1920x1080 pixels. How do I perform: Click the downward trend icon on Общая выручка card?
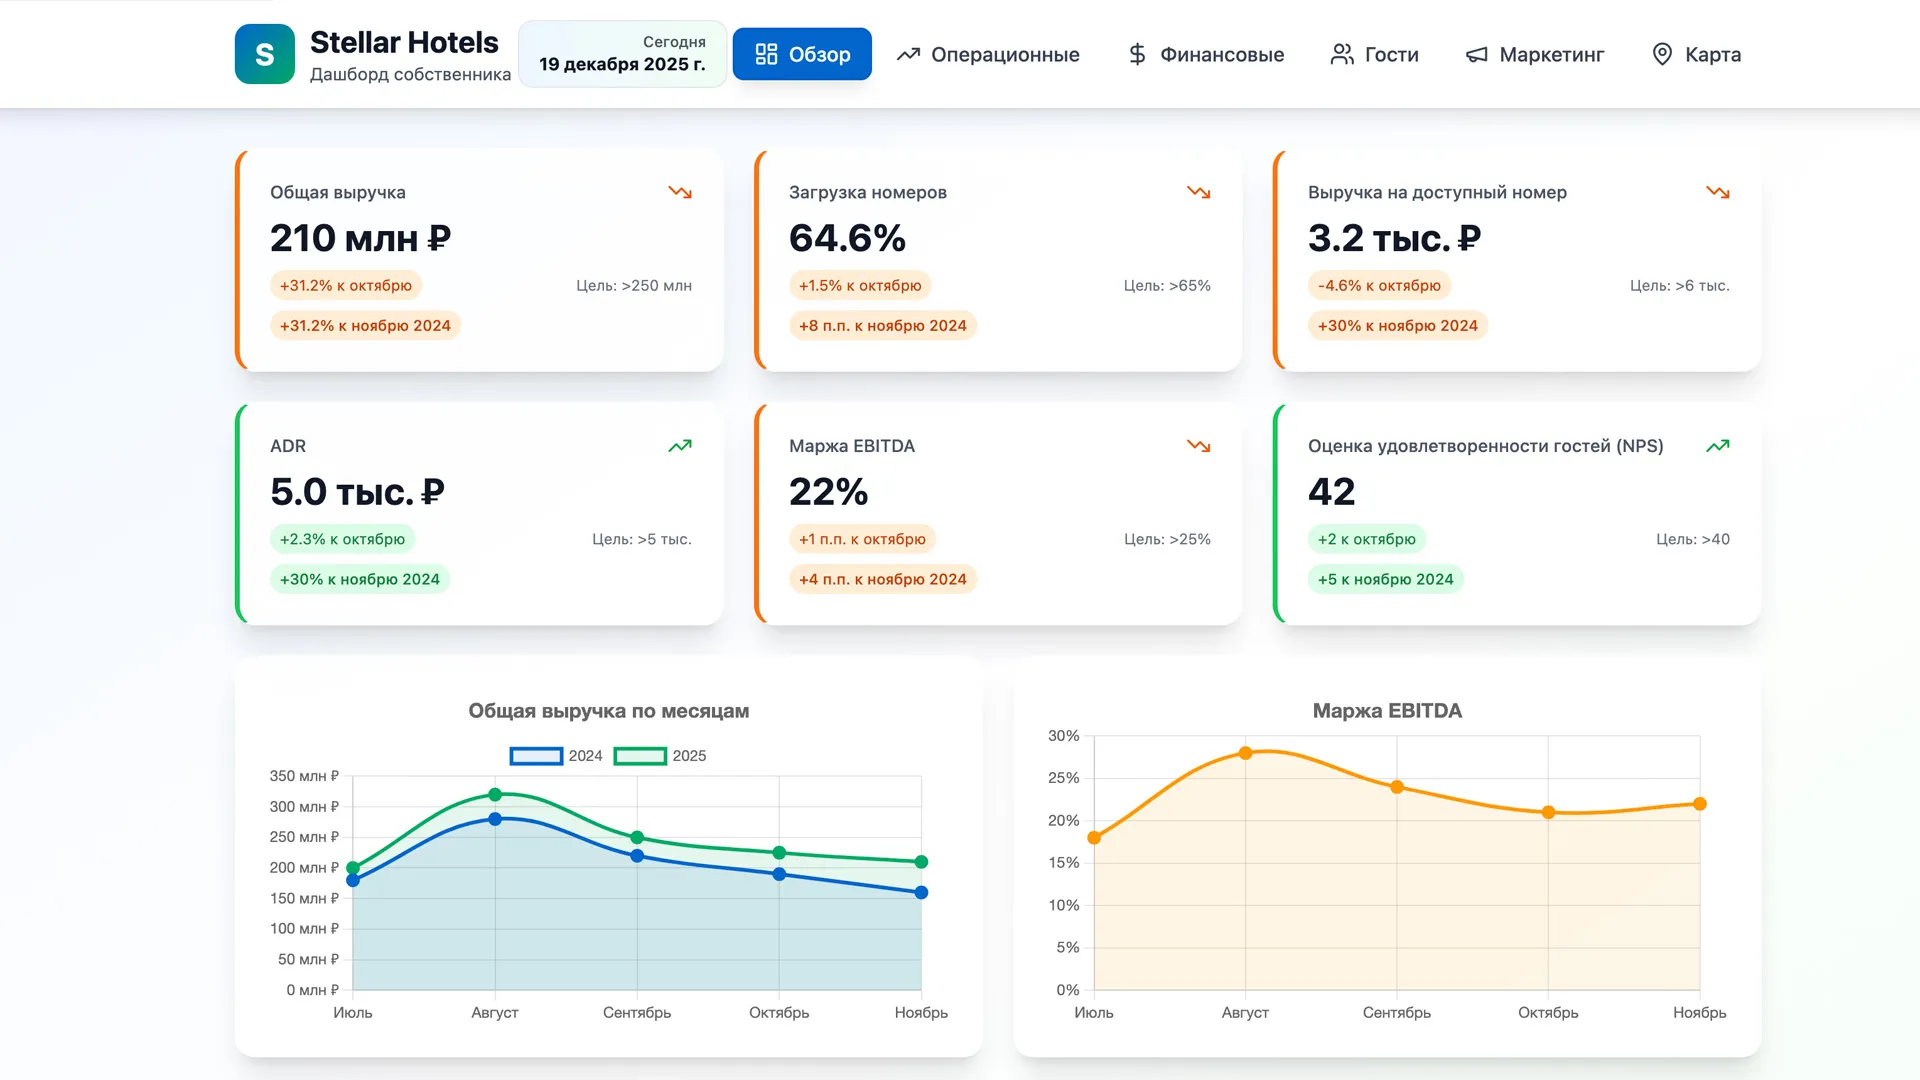tap(680, 192)
